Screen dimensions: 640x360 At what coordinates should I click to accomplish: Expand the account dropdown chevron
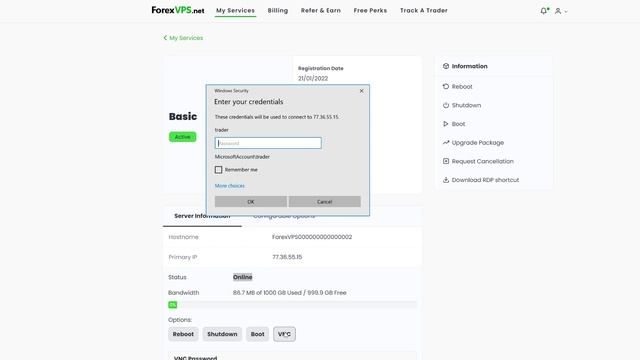click(566, 11)
